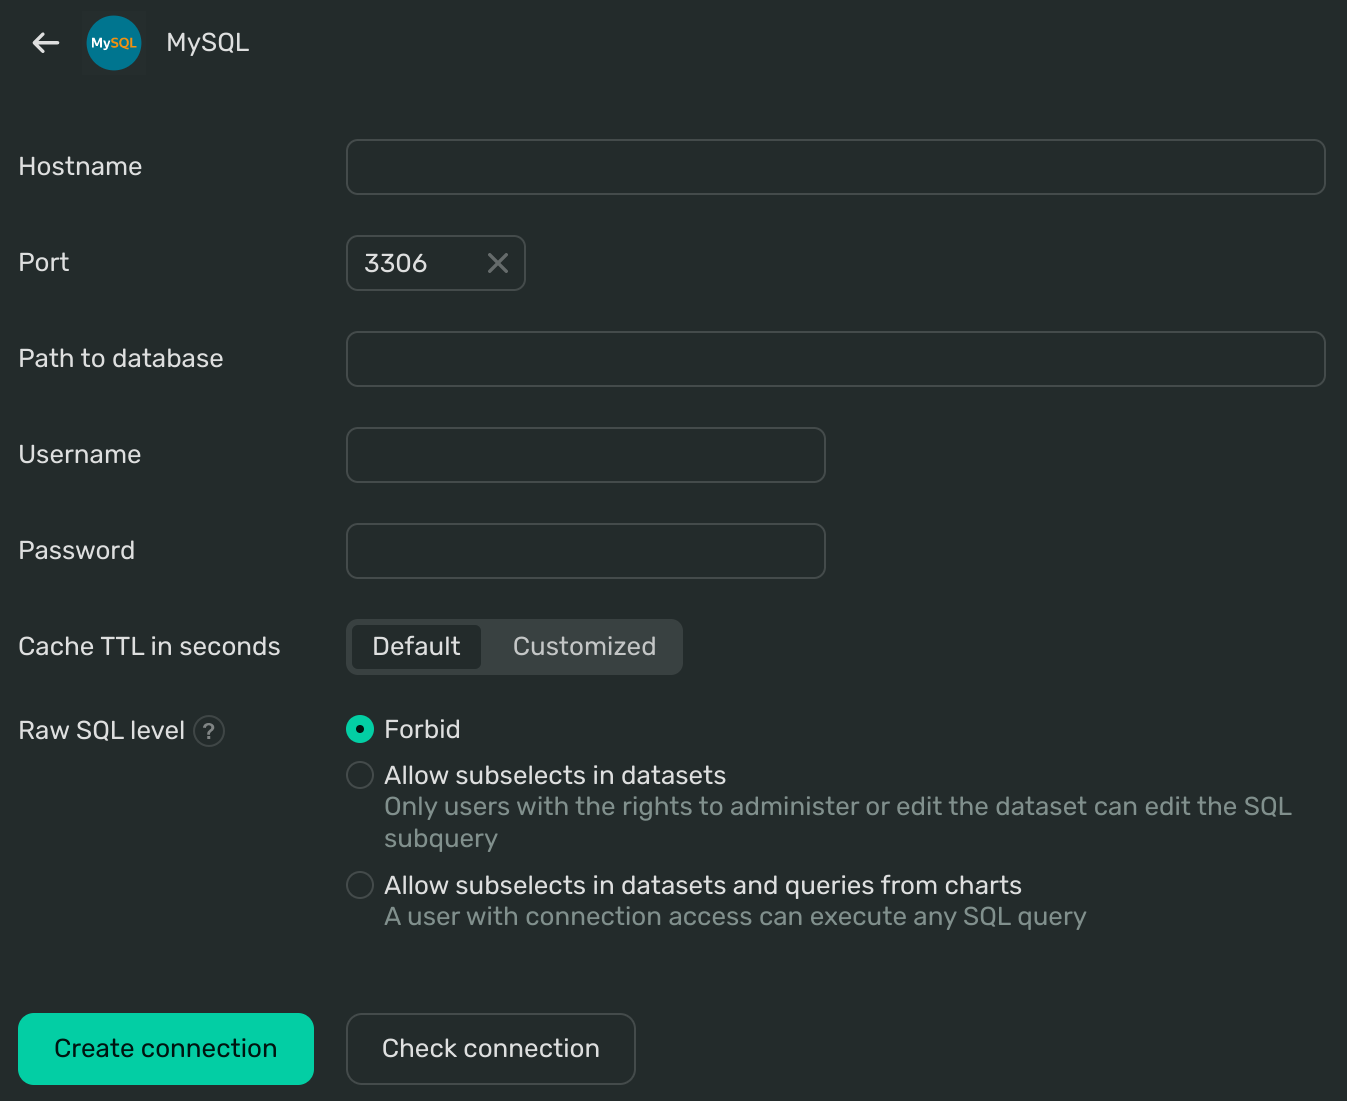Click the Cache TTL in seconds label
This screenshot has width=1347, height=1101.
149,647
